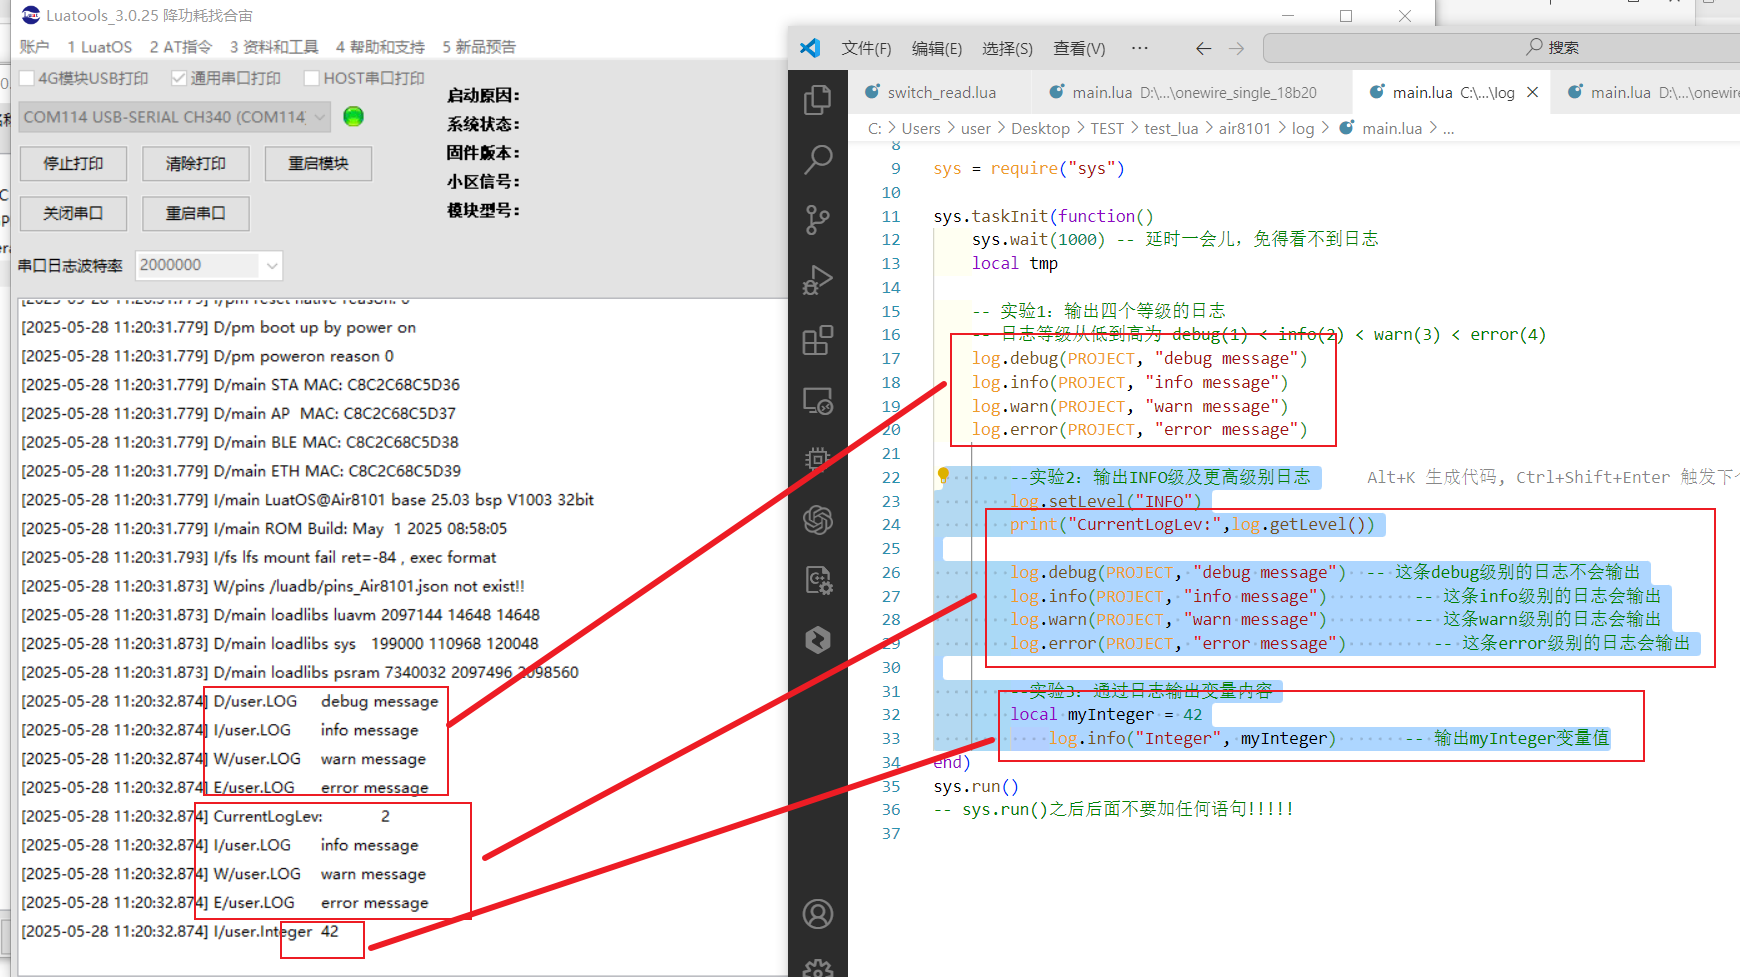The image size is (1740, 977).
Task: Open Desktop breadcrumb segment
Action: tap(1040, 128)
